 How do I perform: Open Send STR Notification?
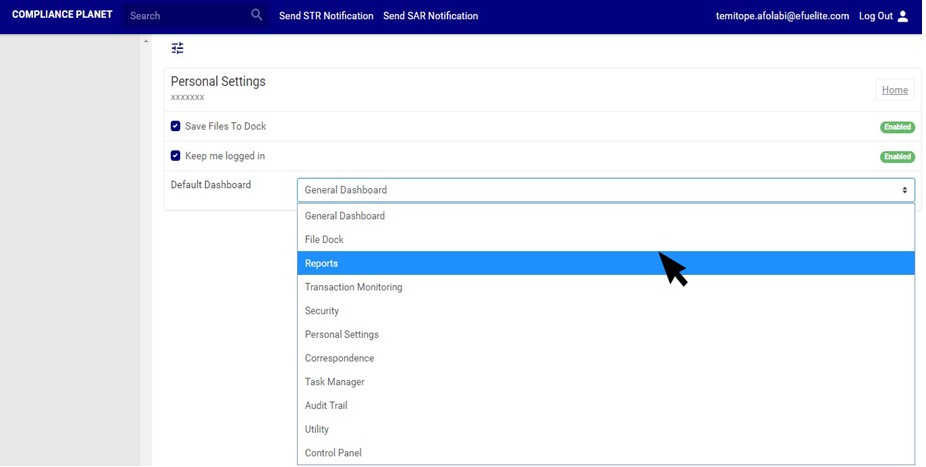point(326,16)
